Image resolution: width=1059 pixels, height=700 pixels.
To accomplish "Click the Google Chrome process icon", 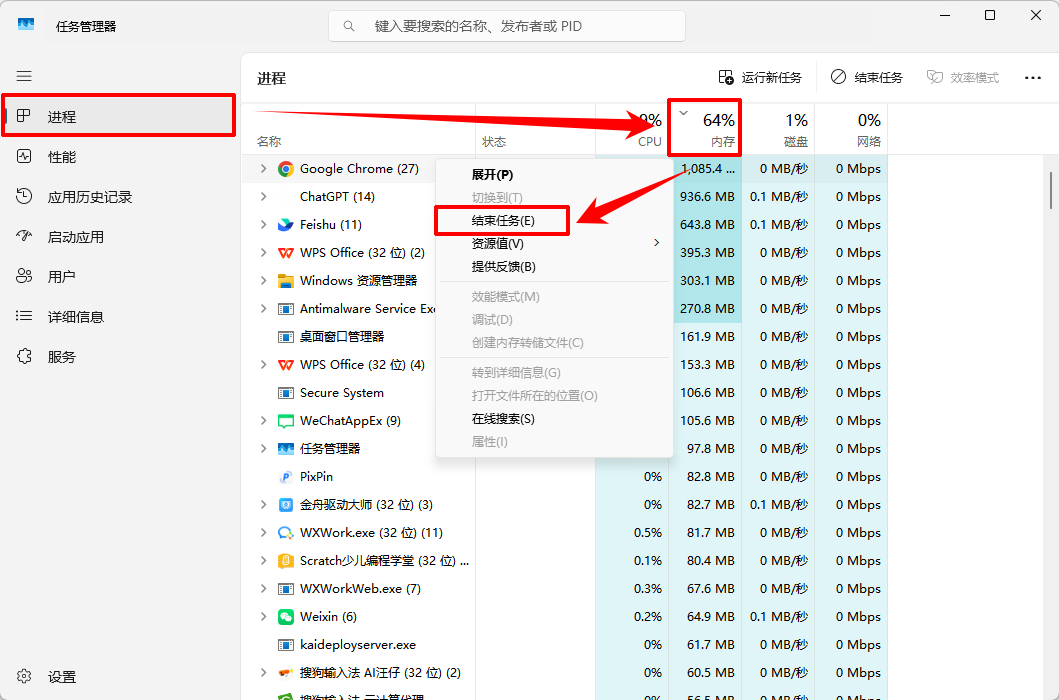I will click(286, 169).
